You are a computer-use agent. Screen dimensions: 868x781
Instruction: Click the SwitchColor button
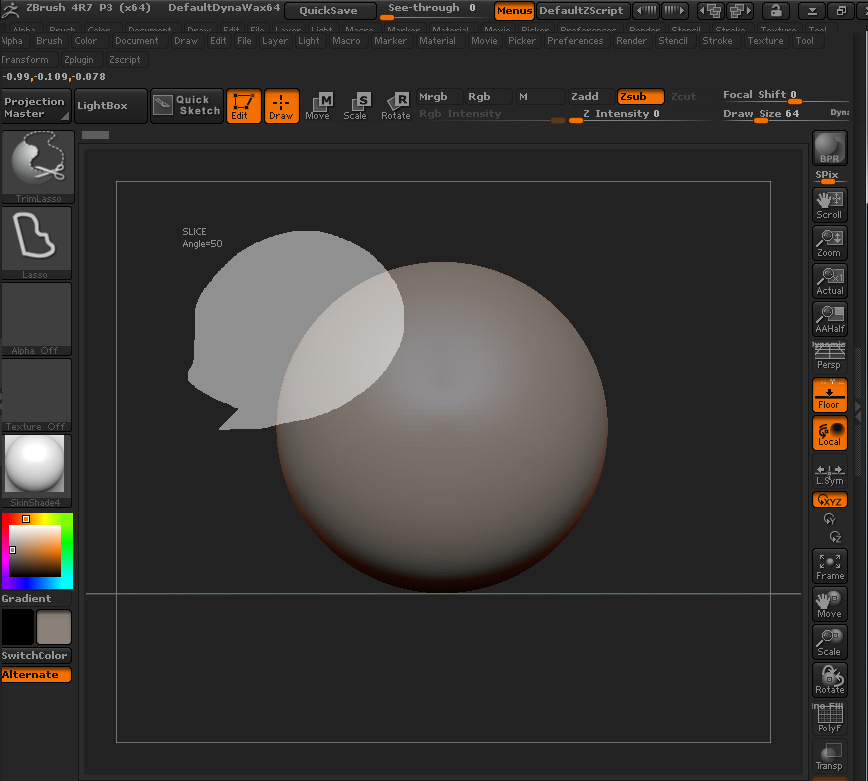(35, 656)
